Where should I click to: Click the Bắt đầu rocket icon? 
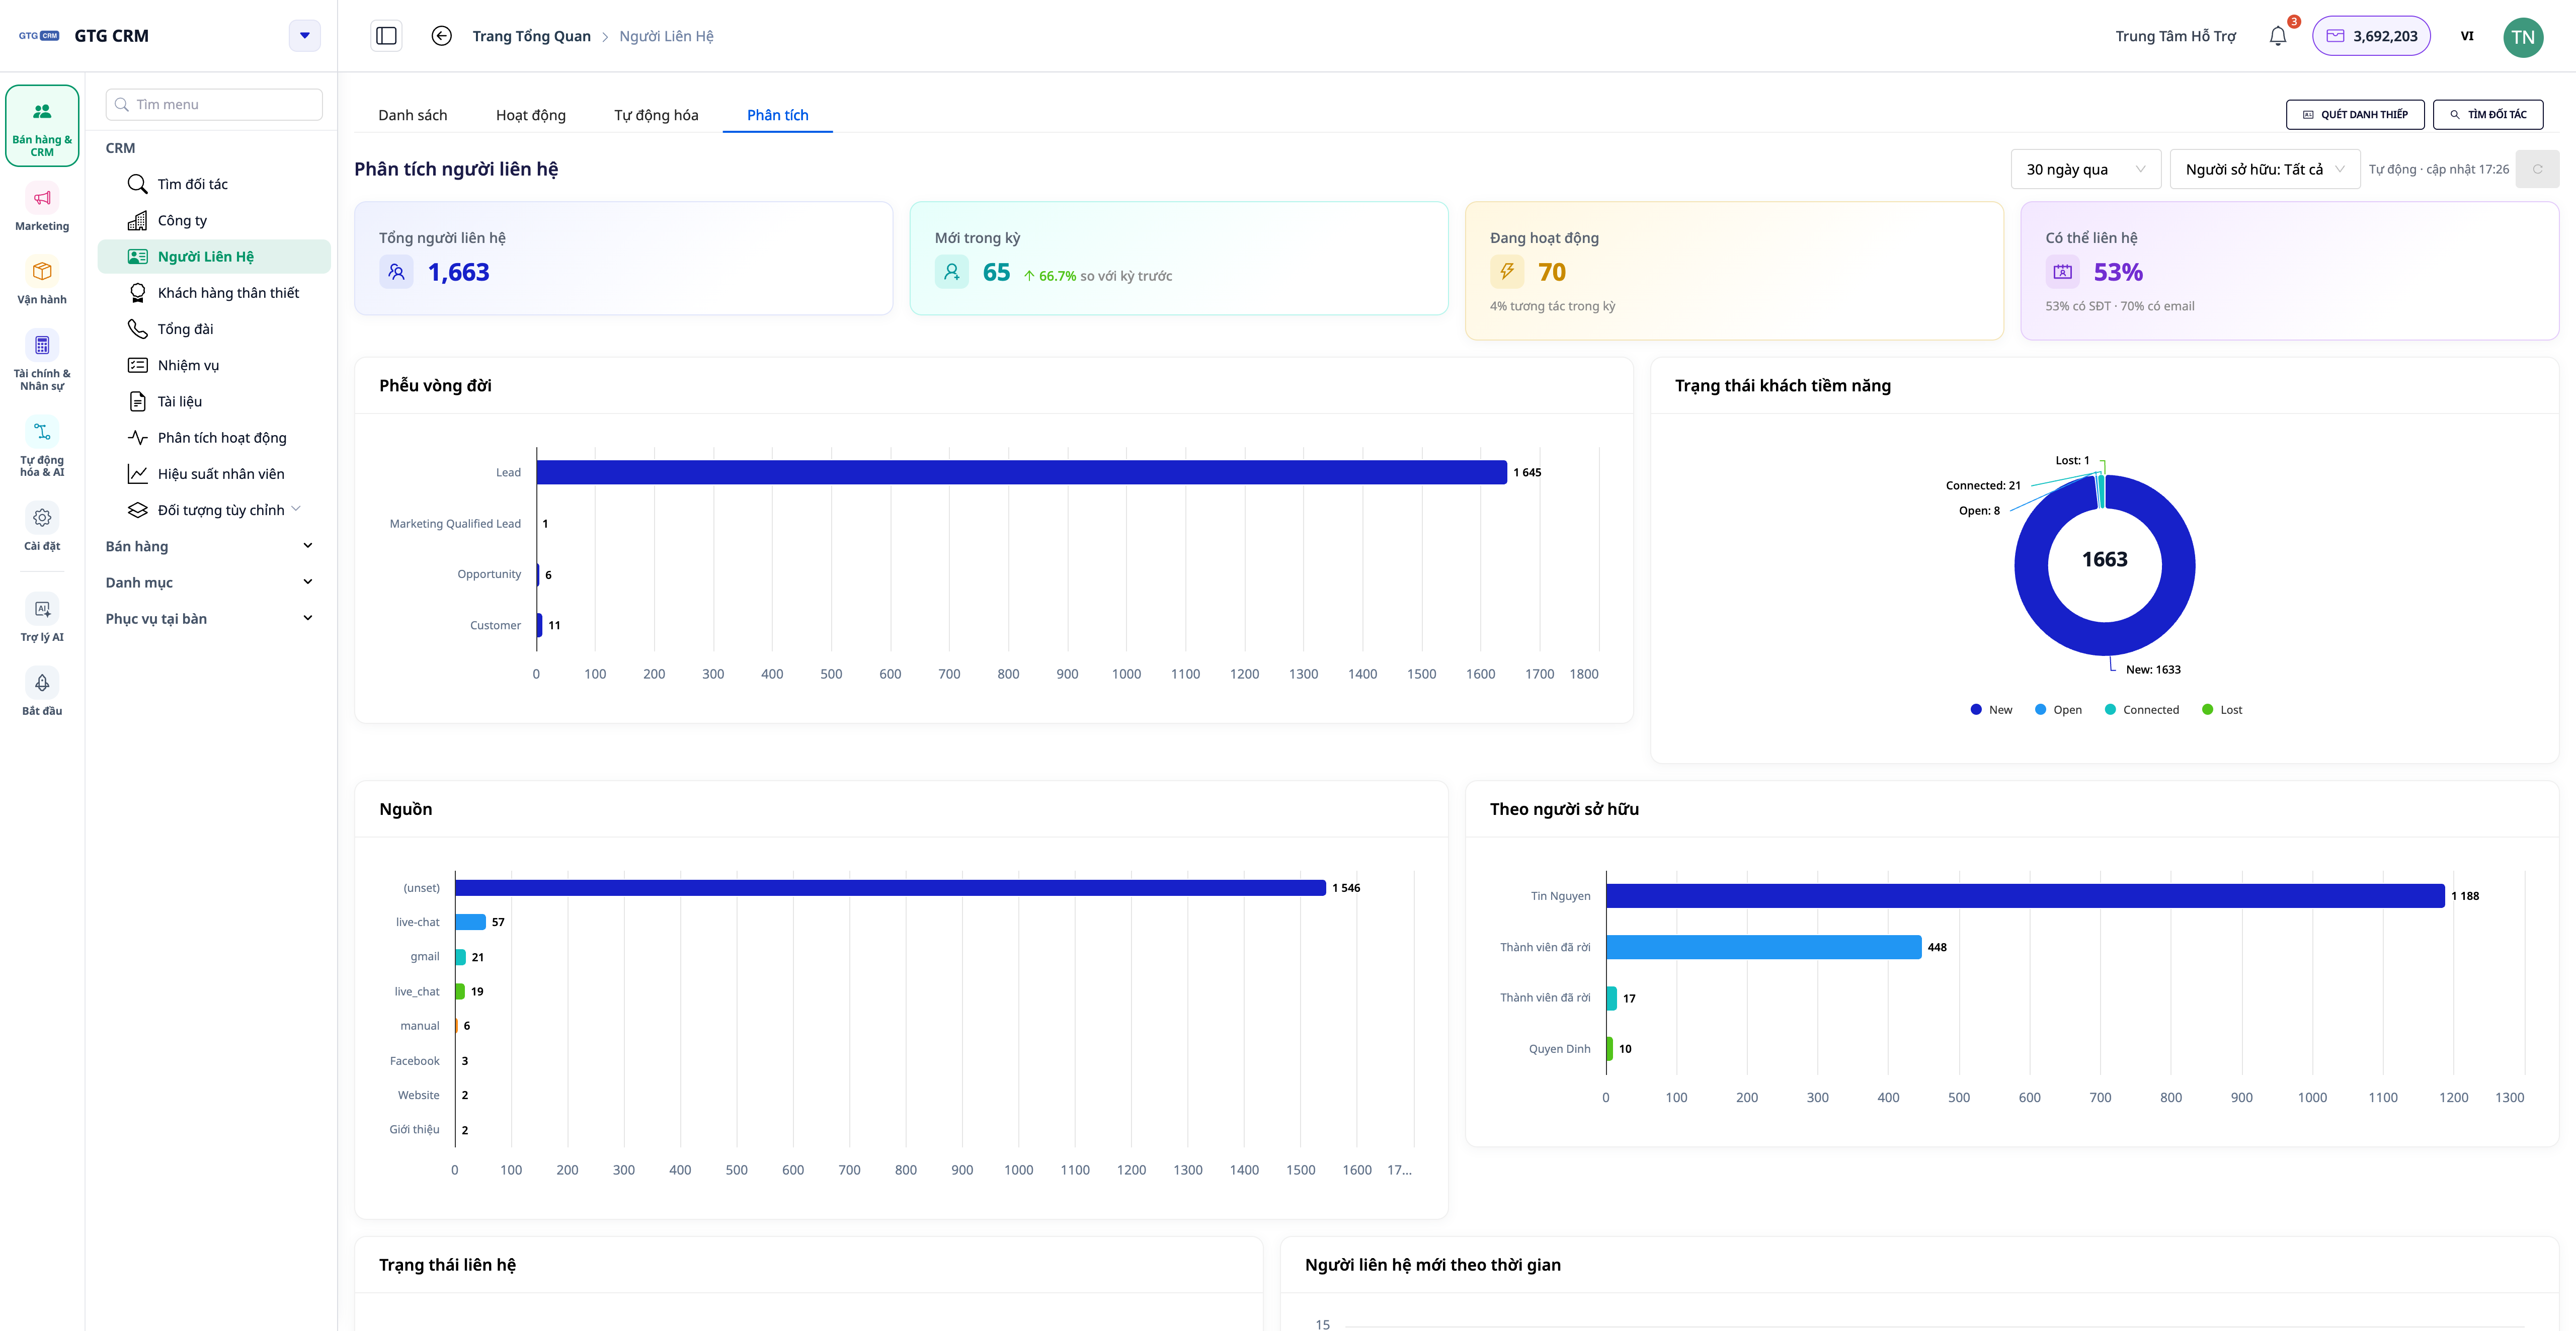(x=42, y=683)
